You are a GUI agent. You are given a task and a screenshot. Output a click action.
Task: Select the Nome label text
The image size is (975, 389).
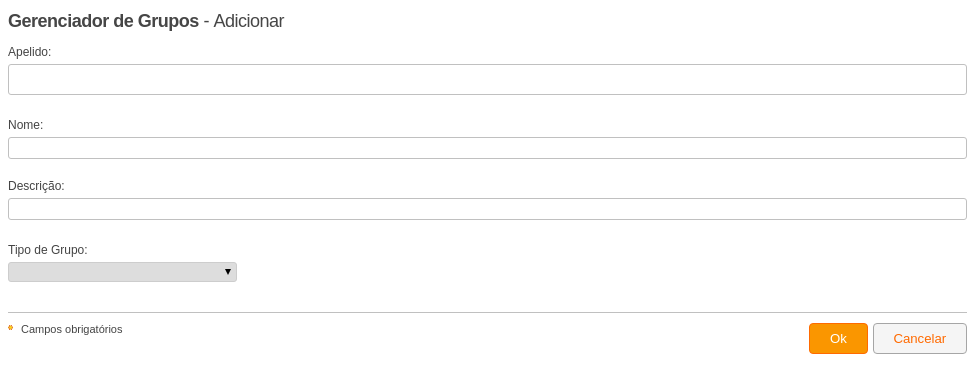(25, 125)
